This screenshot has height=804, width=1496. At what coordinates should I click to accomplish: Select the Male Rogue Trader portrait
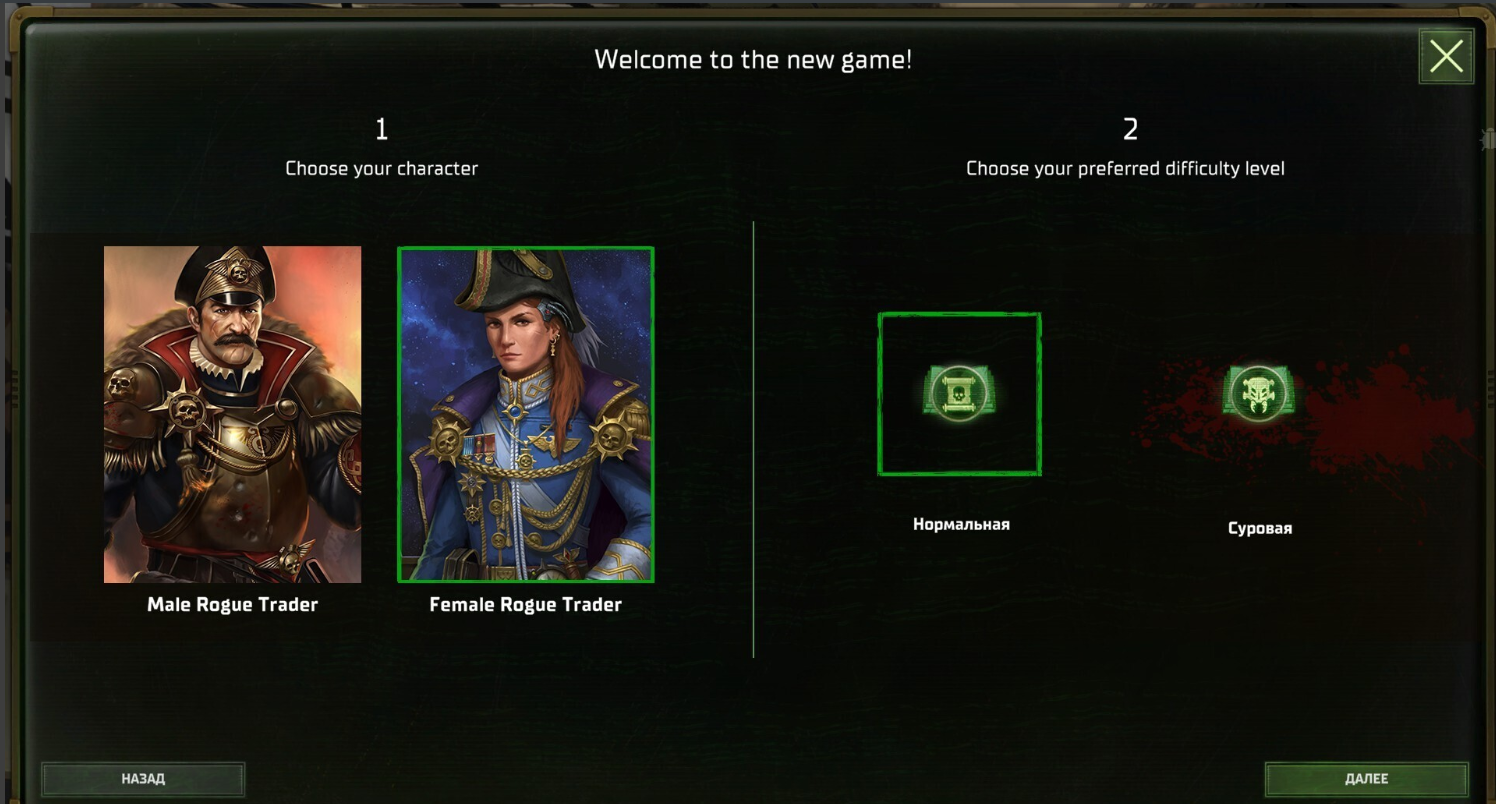tap(232, 414)
